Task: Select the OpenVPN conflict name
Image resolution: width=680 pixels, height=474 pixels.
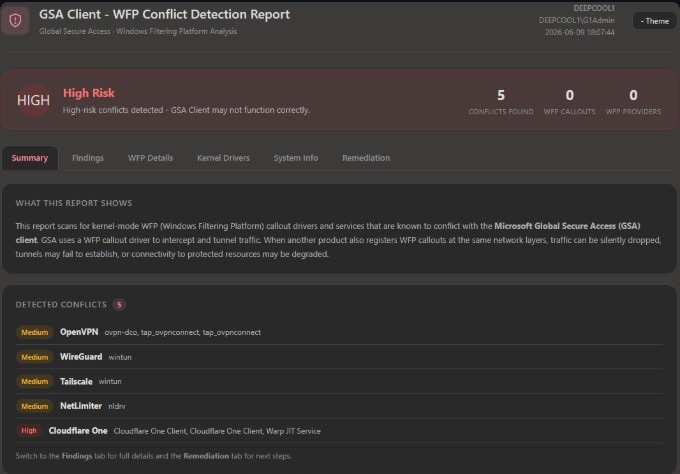Action: click(79, 332)
